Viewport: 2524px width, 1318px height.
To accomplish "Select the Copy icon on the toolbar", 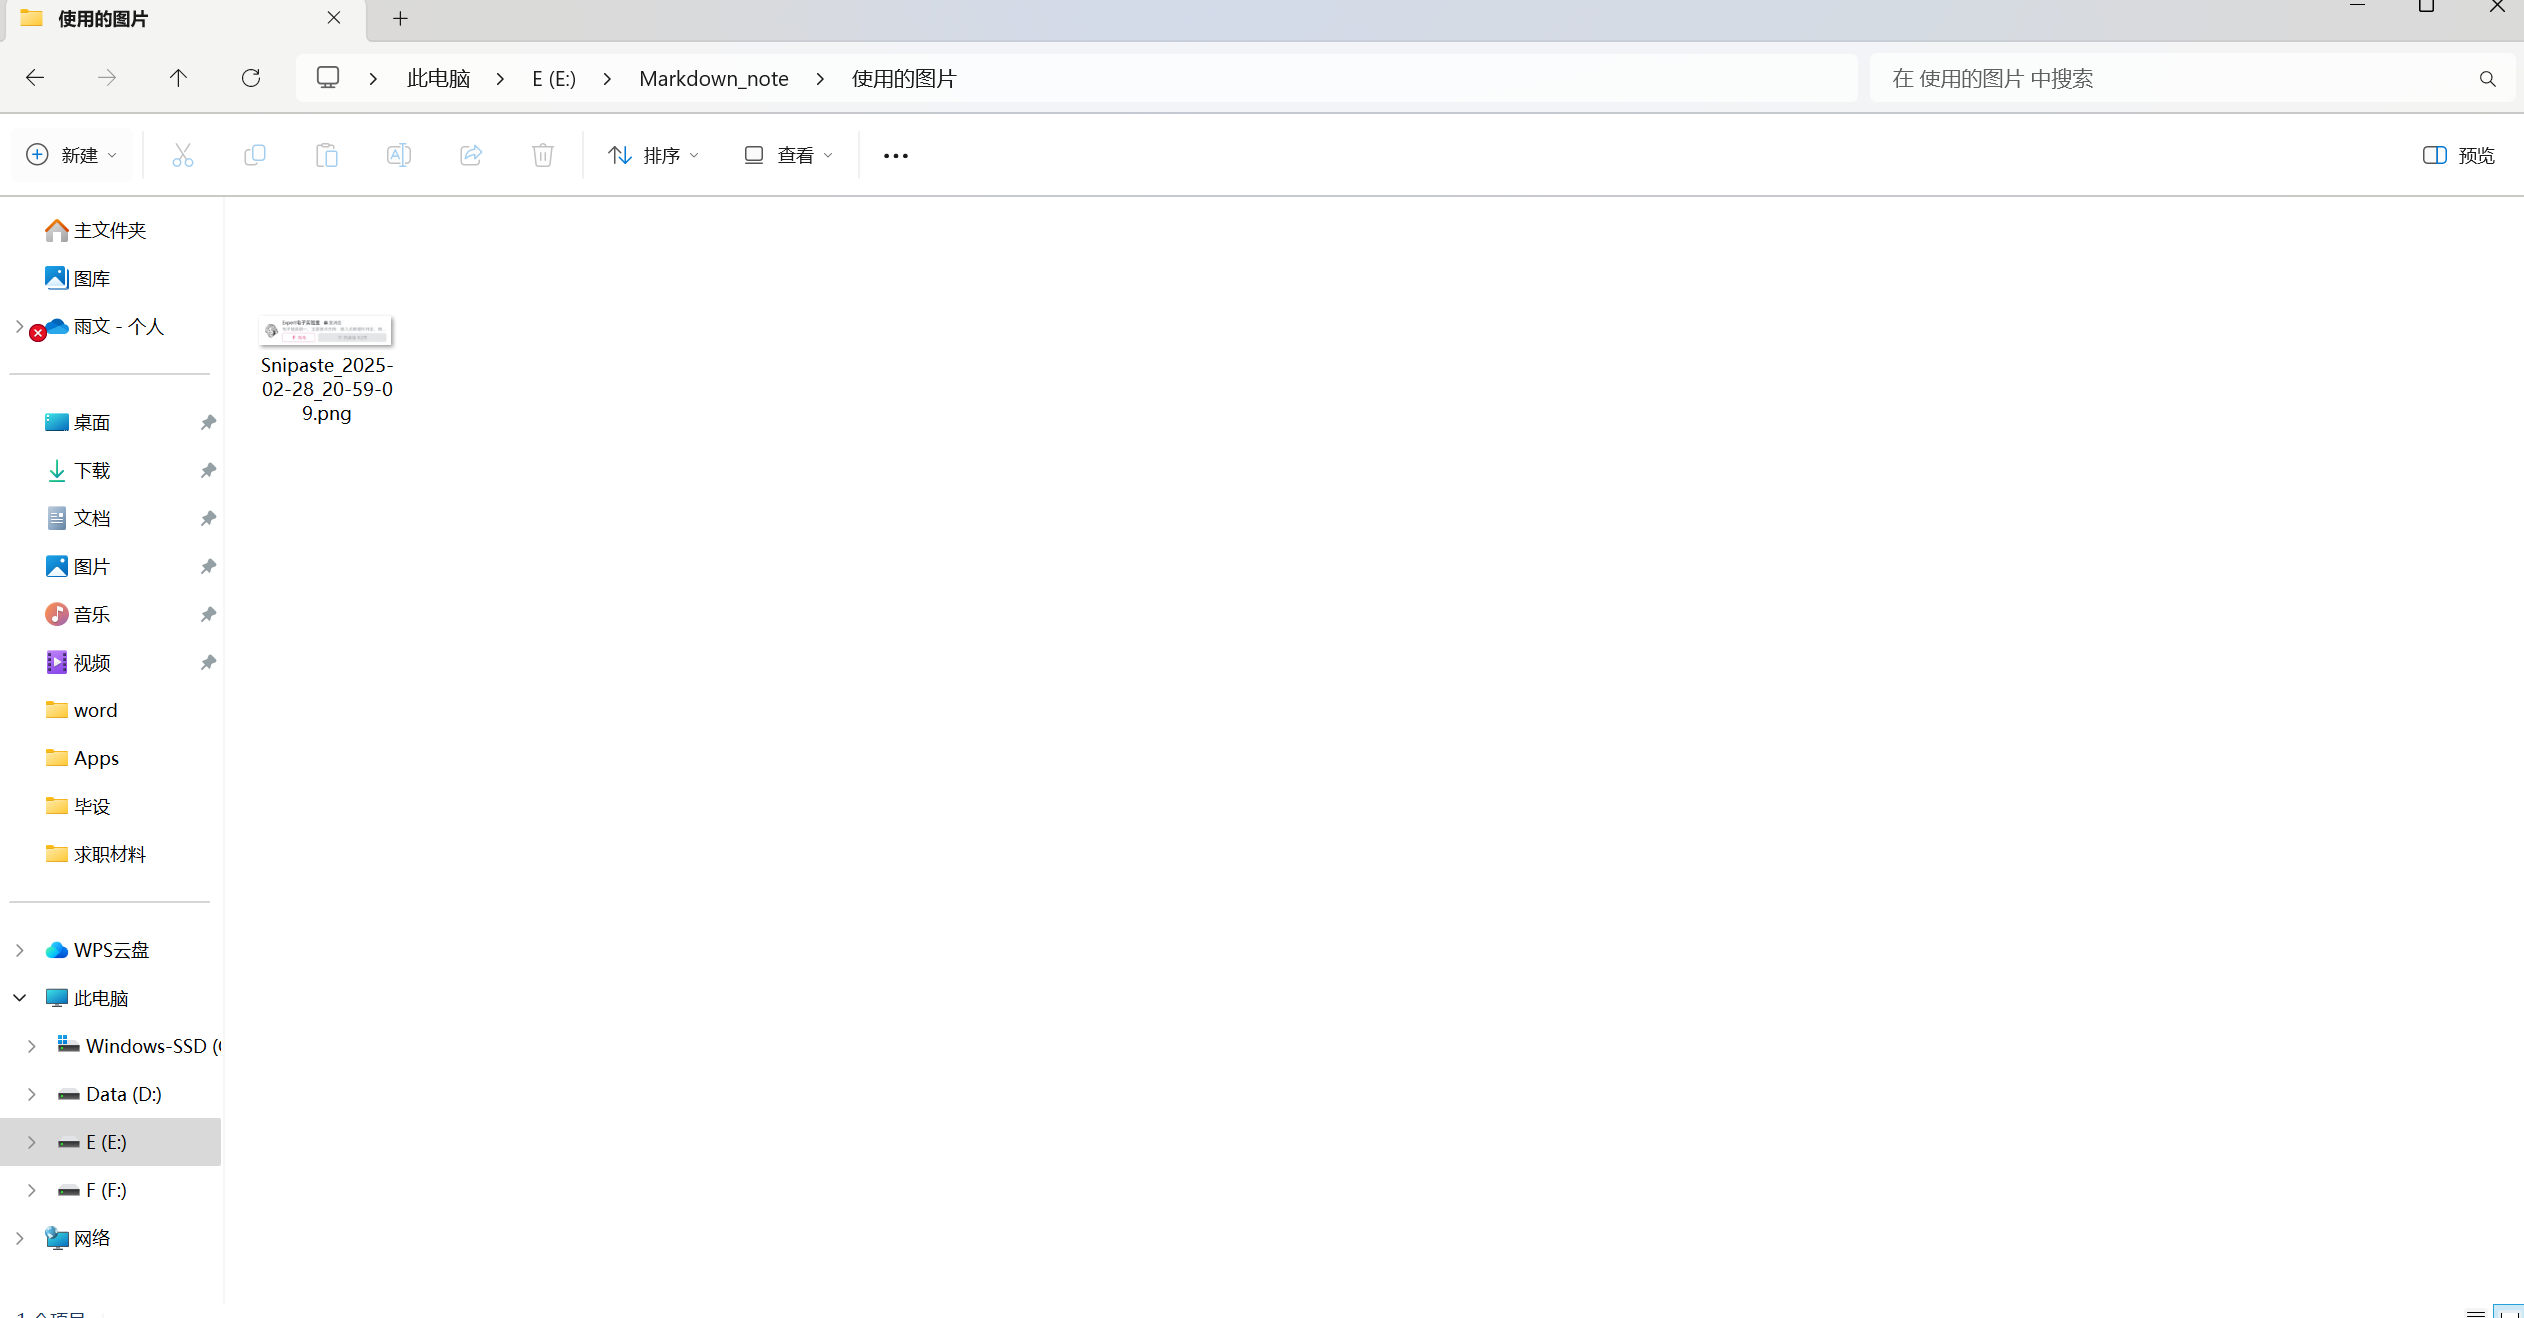I will click(255, 155).
